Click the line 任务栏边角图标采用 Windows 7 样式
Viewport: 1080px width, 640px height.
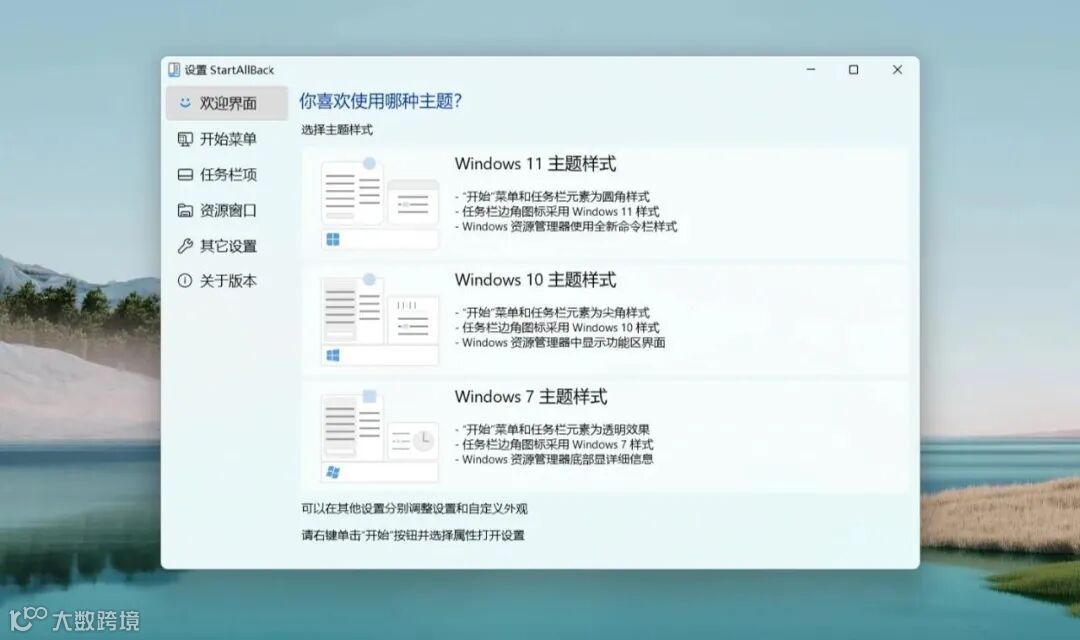pyautogui.click(x=554, y=444)
